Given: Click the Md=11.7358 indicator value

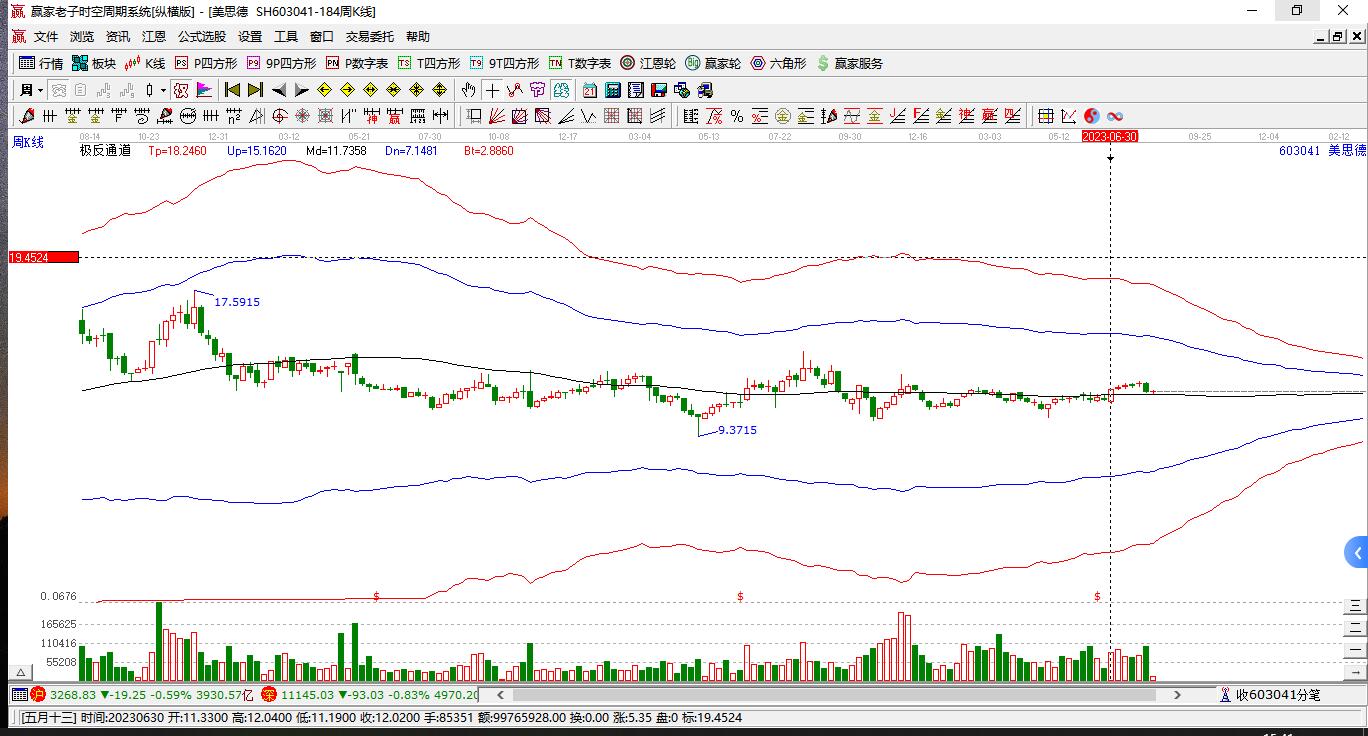Looking at the screenshot, I should click(336, 151).
